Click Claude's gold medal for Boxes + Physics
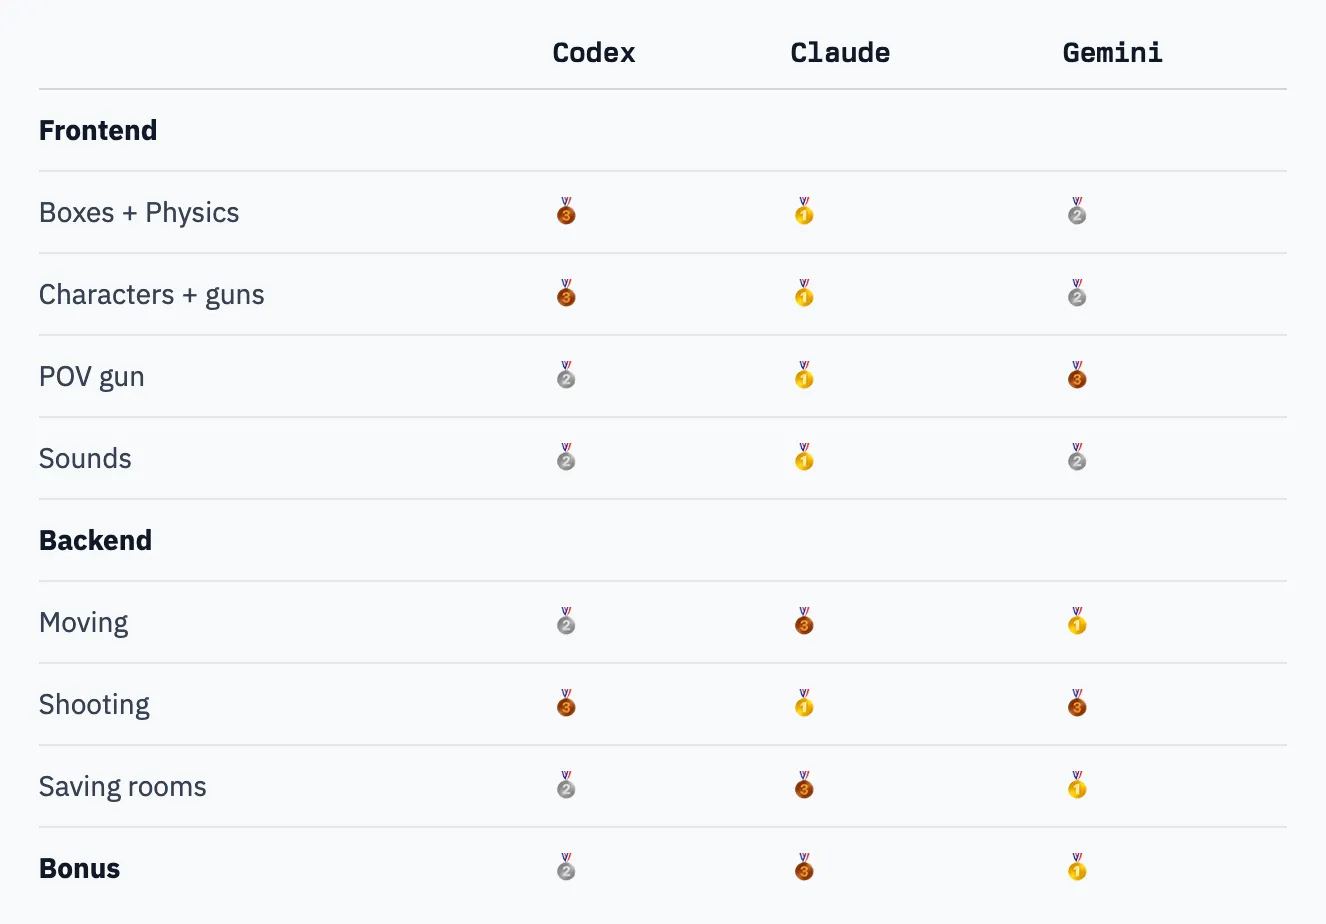The image size is (1326, 924). point(804,212)
